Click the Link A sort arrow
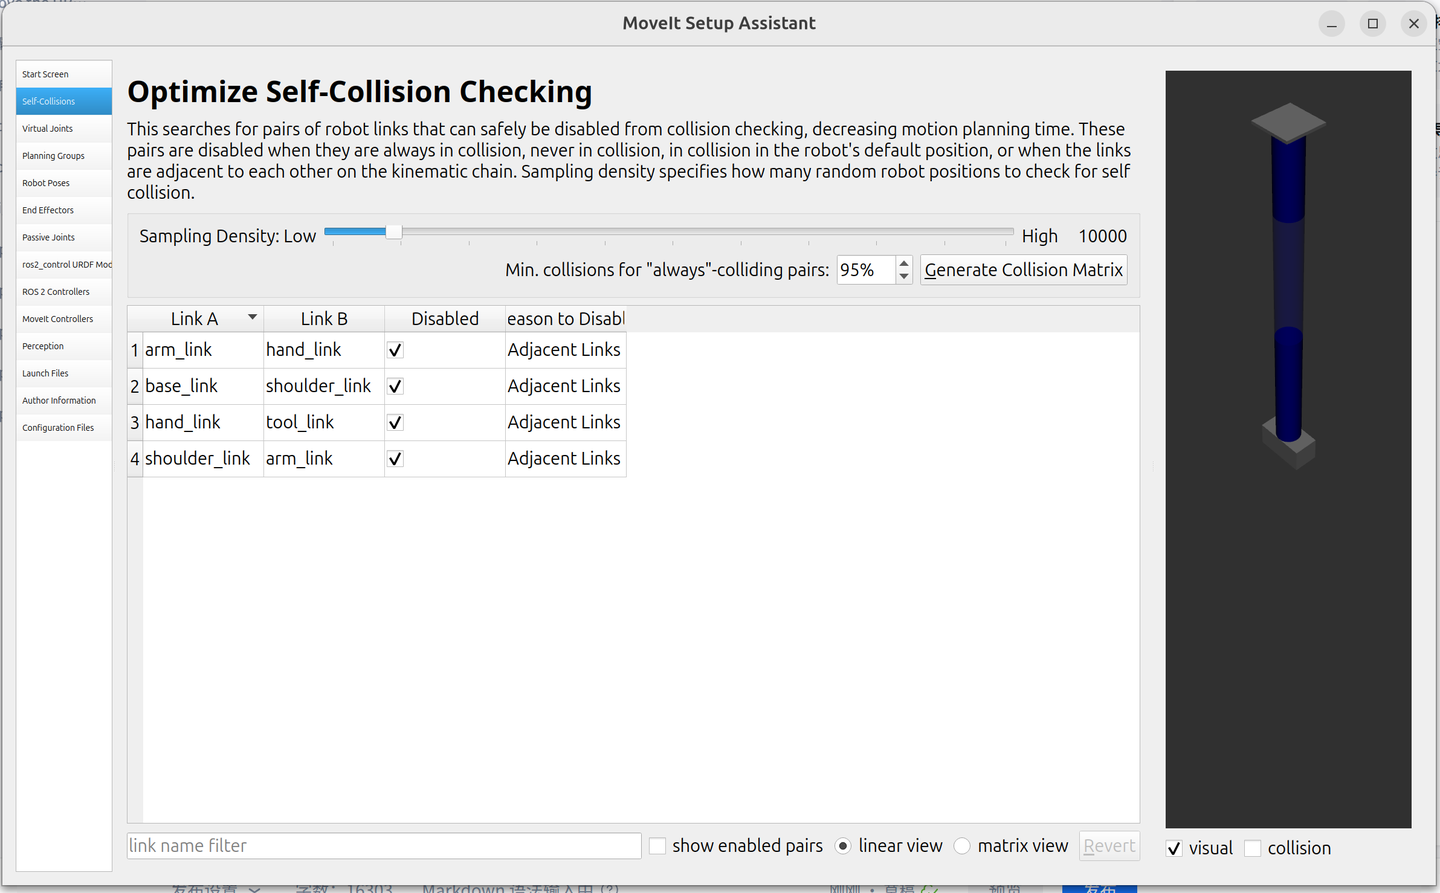Viewport: 1440px width, 893px height. click(x=252, y=318)
